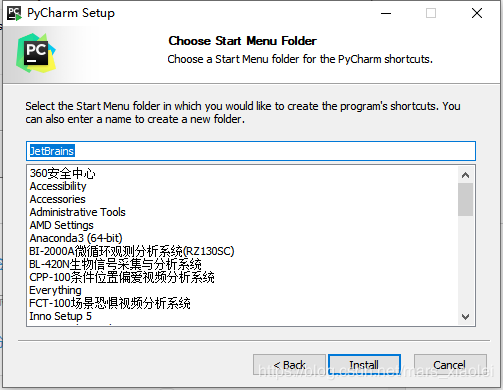Click the PyCharm title bar icon

[x=14, y=13]
